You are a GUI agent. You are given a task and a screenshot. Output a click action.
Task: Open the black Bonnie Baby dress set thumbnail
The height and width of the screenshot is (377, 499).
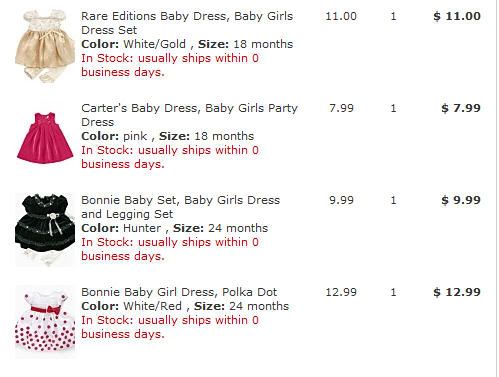pos(45,230)
